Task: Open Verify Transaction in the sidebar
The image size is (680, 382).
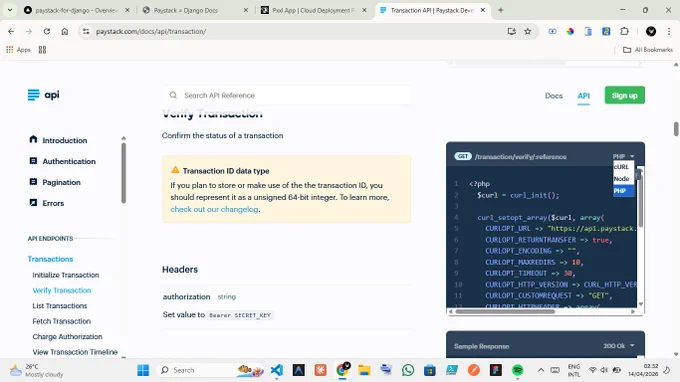Action: 62,290
